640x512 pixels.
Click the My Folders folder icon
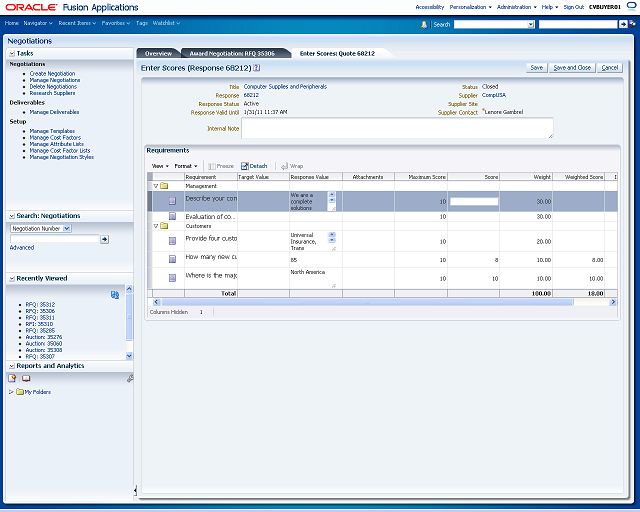pos(20,392)
